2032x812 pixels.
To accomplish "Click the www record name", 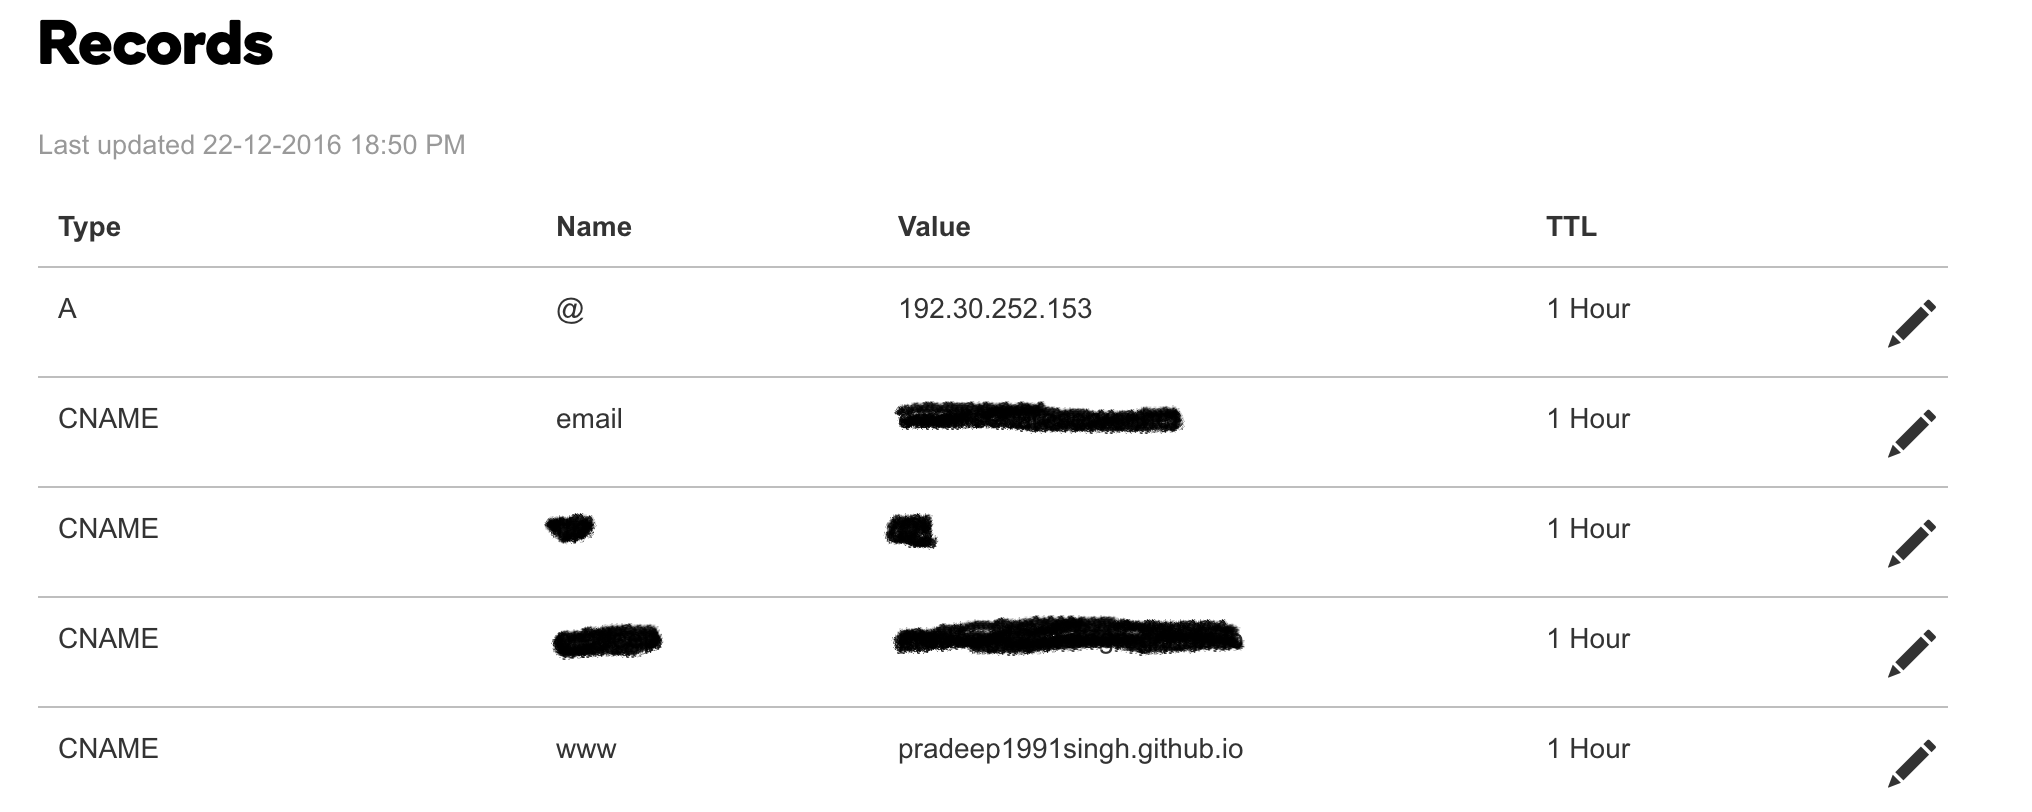I will pos(586,750).
